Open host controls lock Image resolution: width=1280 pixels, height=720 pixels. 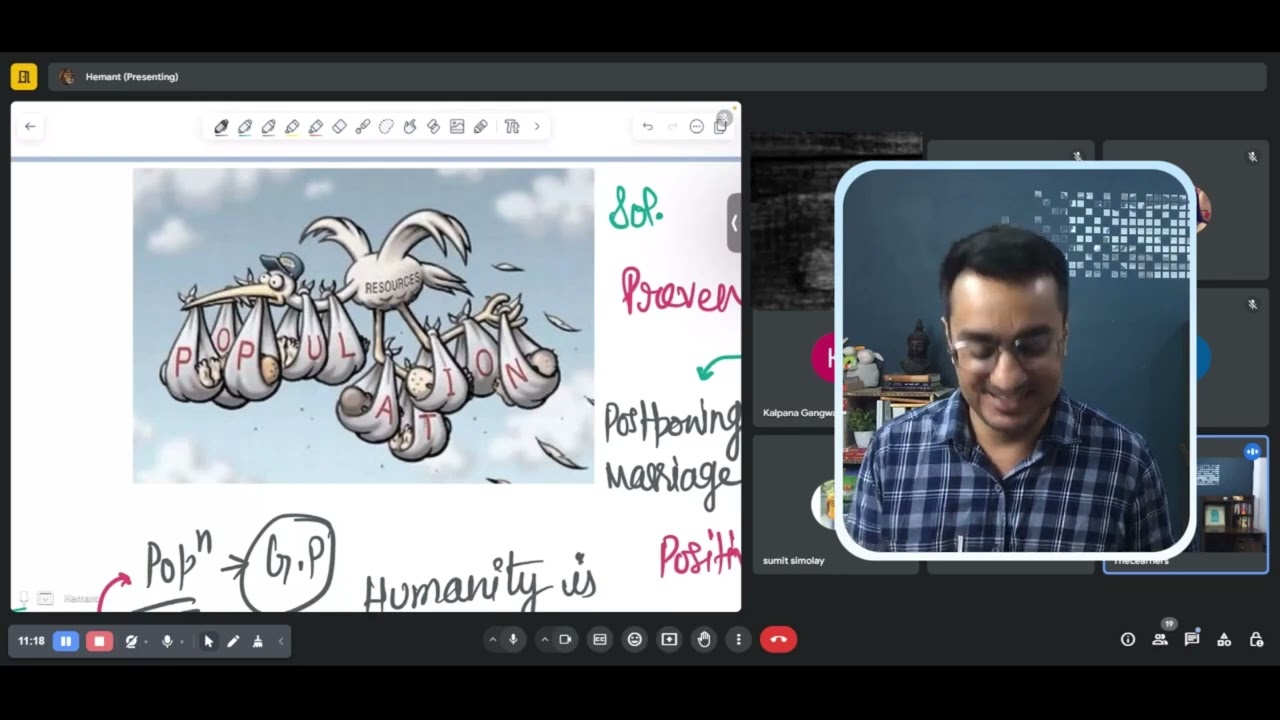coord(1256,640)
